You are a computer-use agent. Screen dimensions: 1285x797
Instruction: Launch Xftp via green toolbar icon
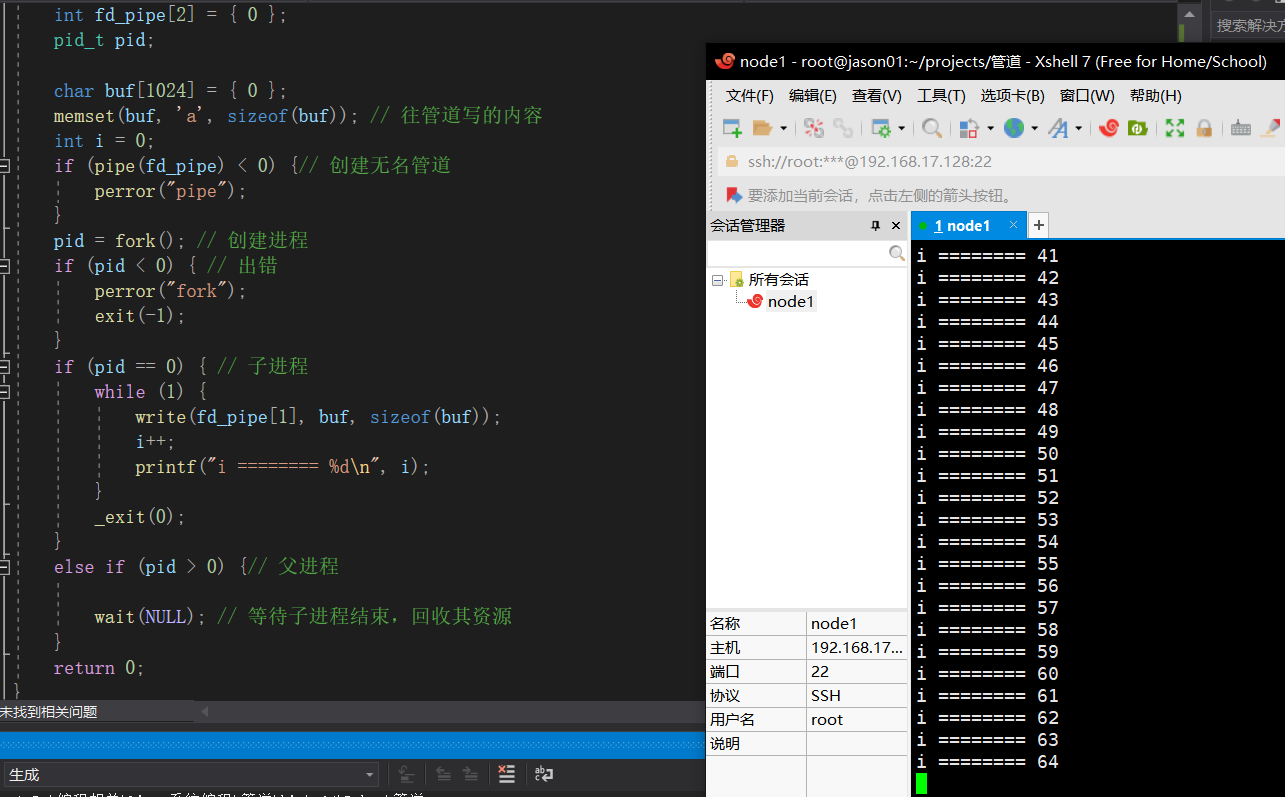(x=1137, y=128)
